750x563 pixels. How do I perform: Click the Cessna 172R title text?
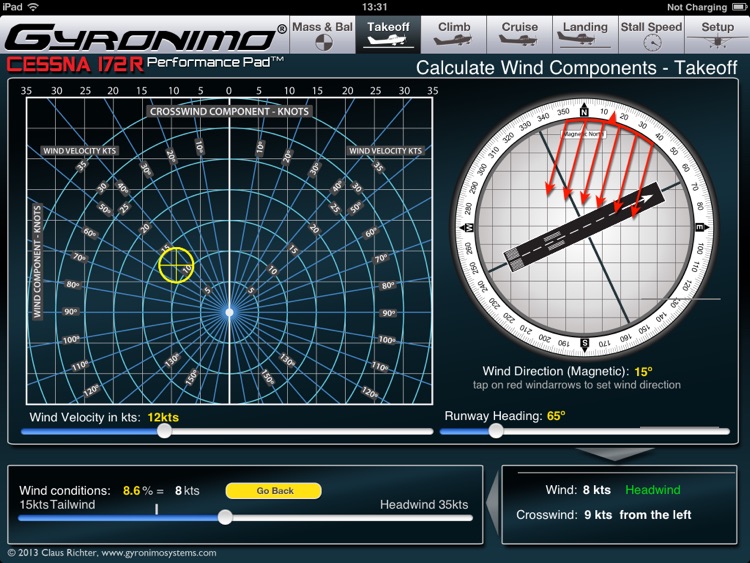75,65
